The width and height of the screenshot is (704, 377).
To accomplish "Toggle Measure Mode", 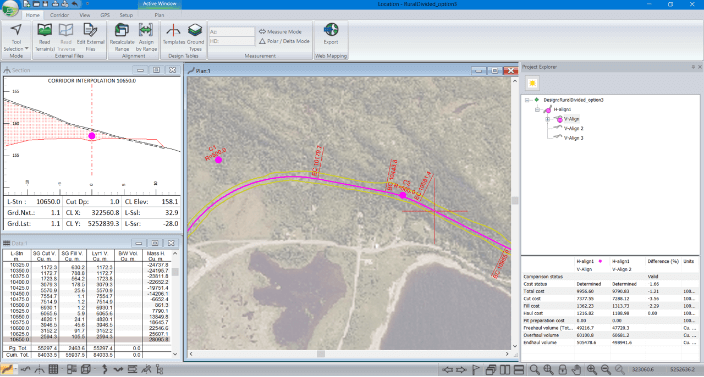I will point(280,32).
